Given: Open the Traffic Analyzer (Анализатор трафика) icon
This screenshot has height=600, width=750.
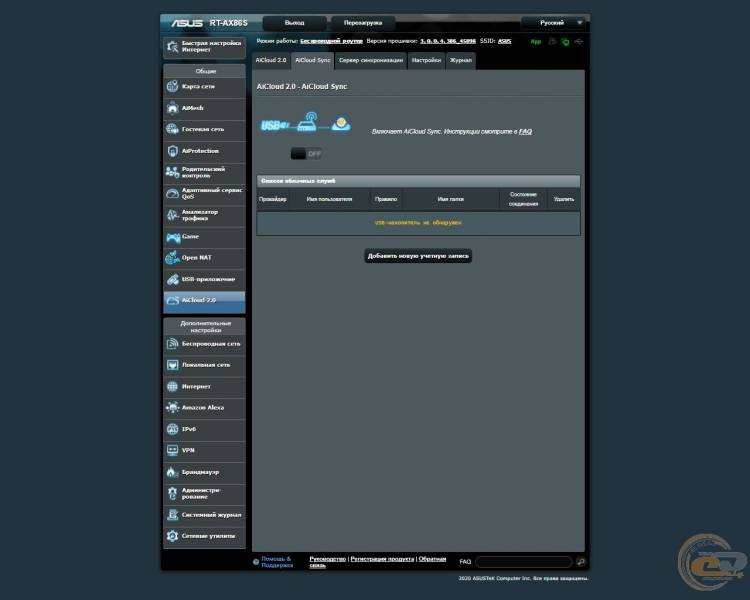Looking at the screenshot, I should click(172, 215).
